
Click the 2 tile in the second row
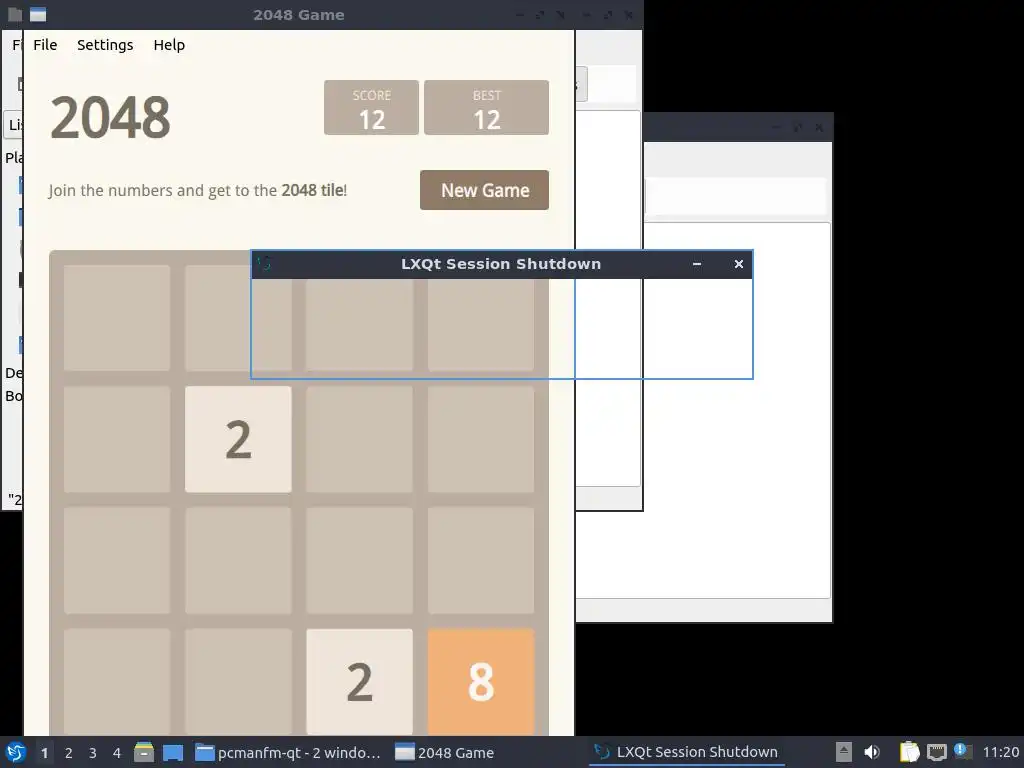238,439
